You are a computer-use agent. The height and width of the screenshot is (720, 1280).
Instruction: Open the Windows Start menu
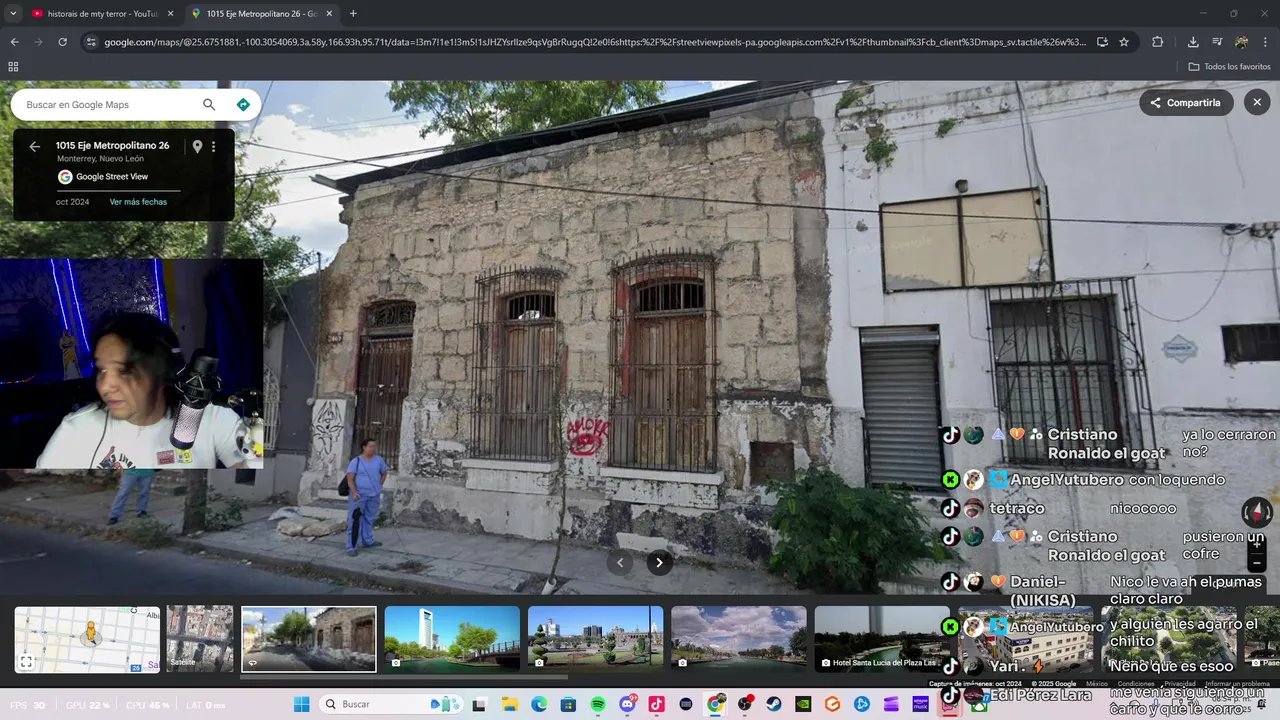(x=301, y=704)
